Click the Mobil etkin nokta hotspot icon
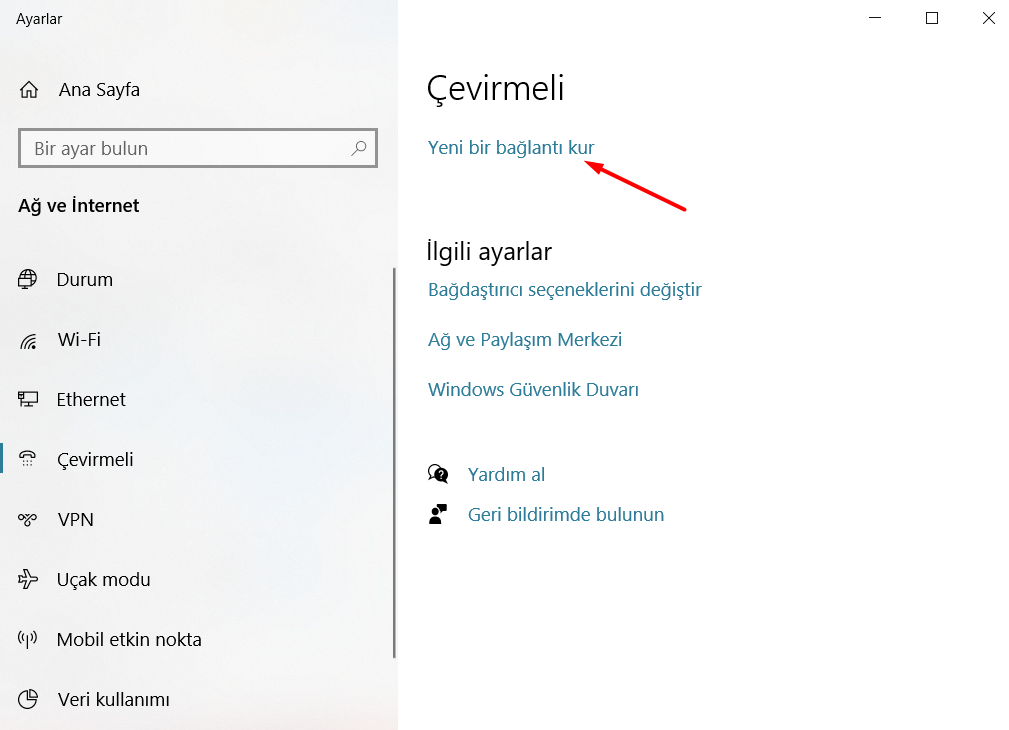This screenshot has height=730, width=1009. pyautogui.click(x=28, y=639)
